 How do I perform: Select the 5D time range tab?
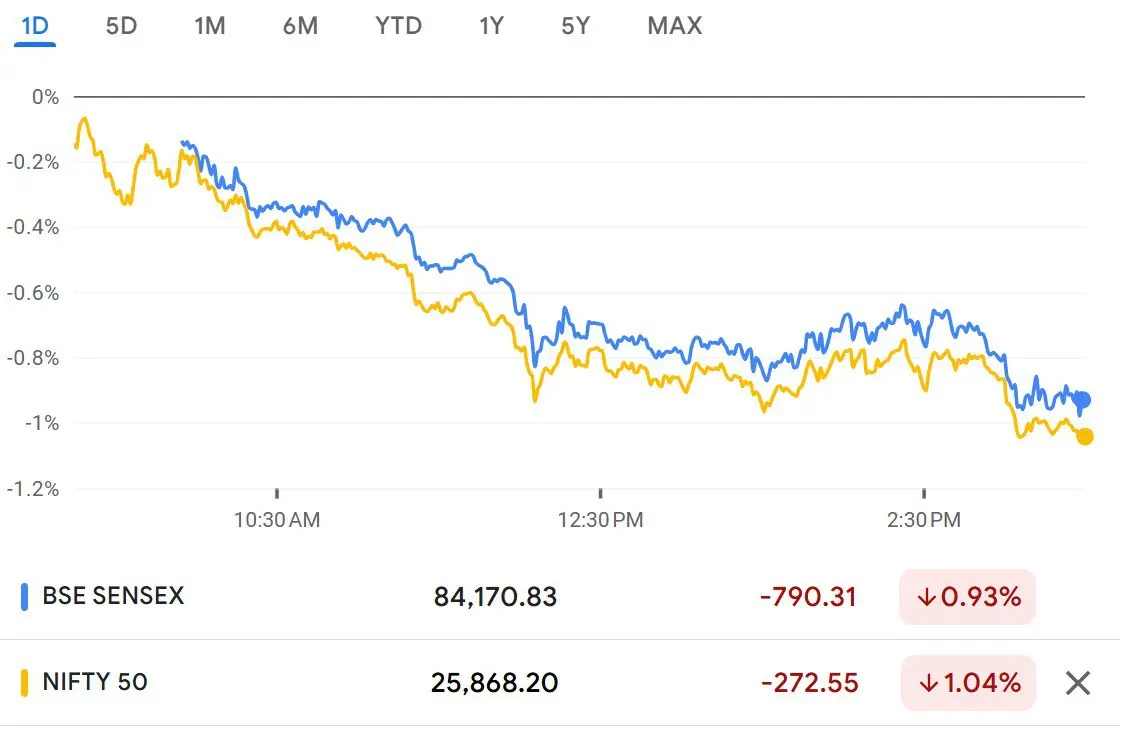(x=122, y=26)
